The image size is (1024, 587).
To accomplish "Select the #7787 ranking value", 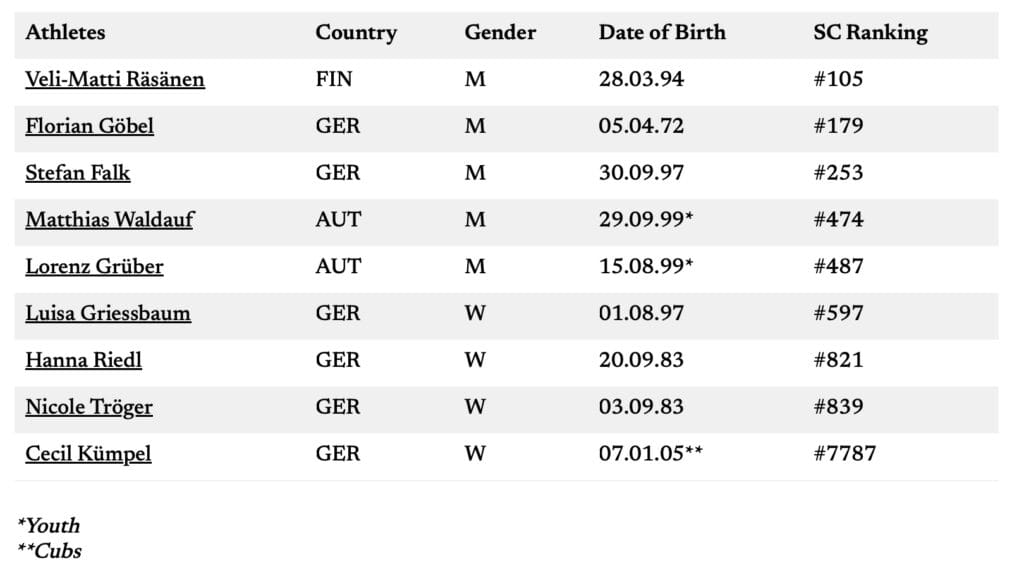I will click(x=844, y=454).
